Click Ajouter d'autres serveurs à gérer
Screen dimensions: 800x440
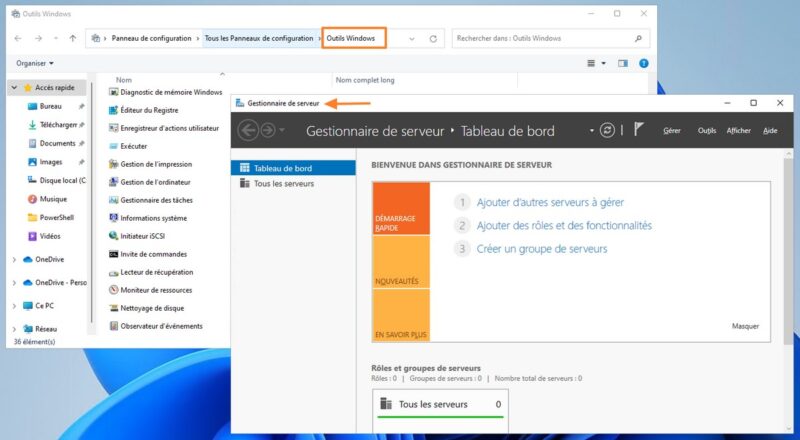[550, 203]
